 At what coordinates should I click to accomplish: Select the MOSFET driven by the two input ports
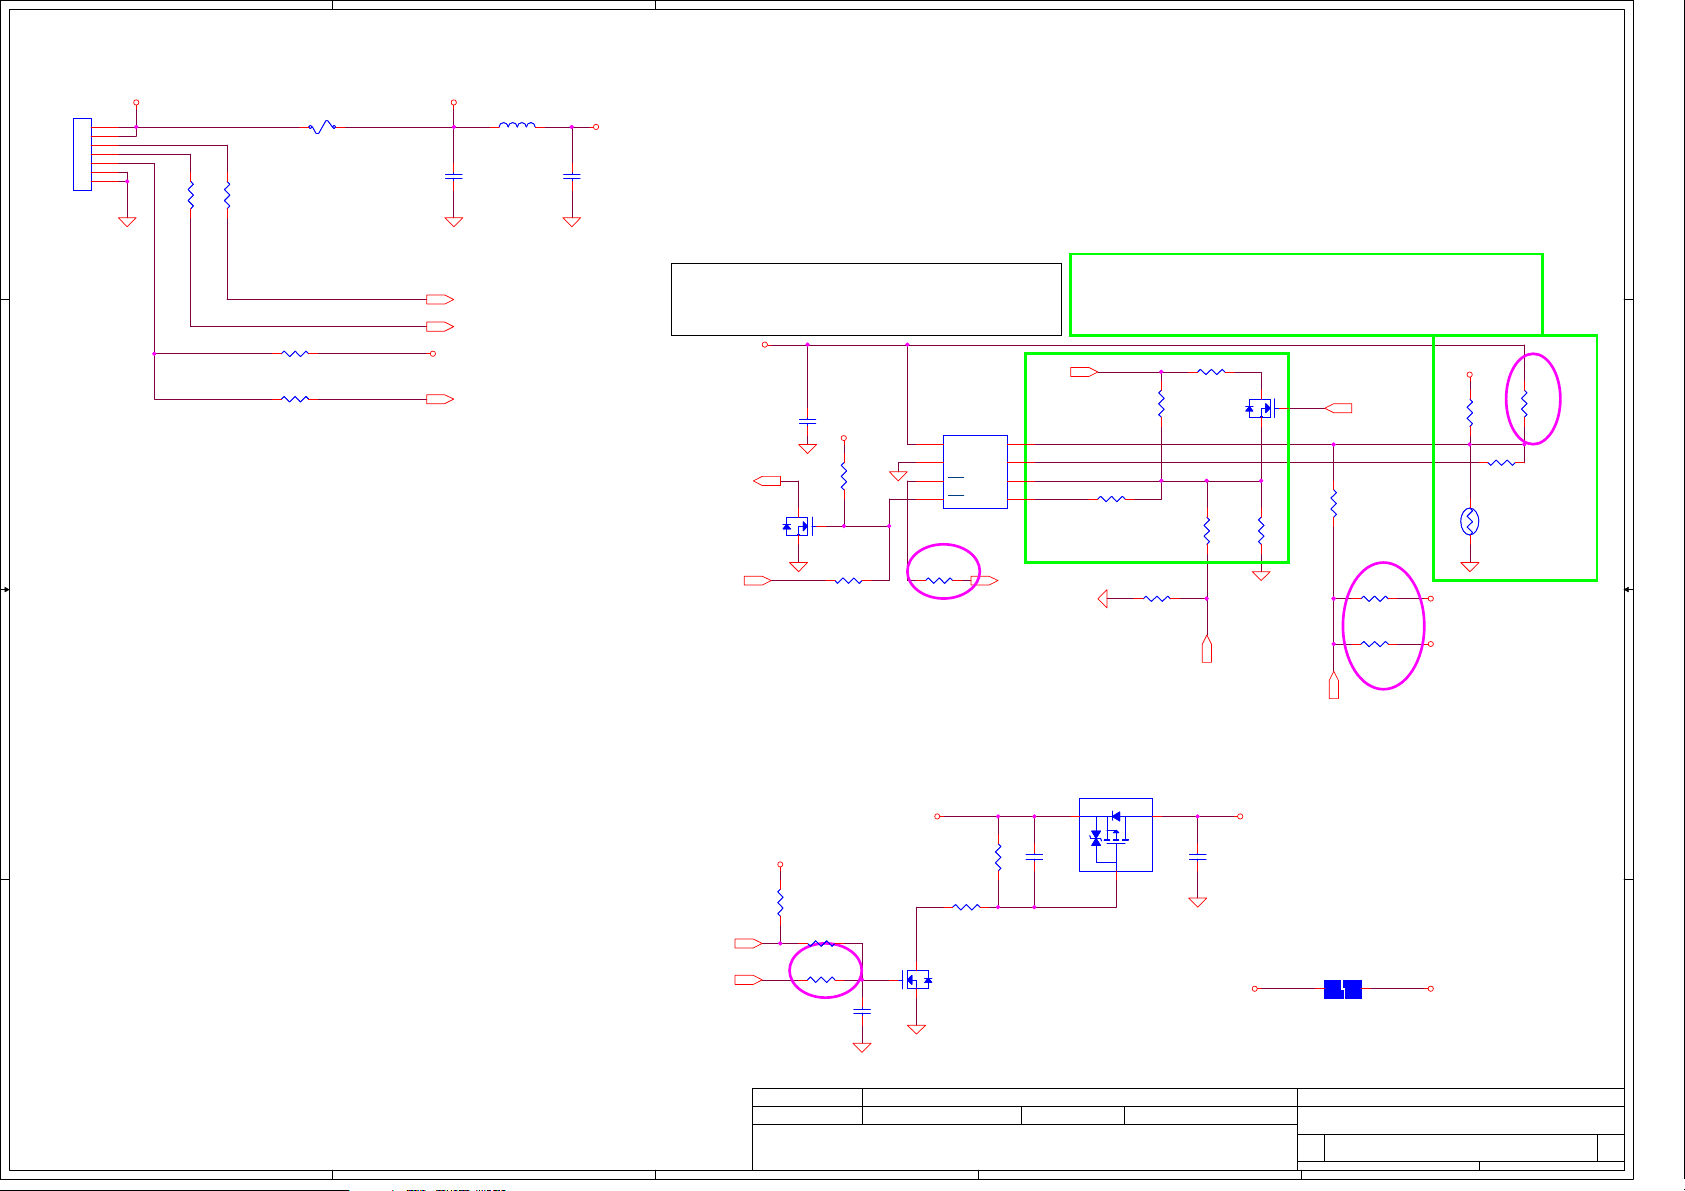[x=916, y=980]
